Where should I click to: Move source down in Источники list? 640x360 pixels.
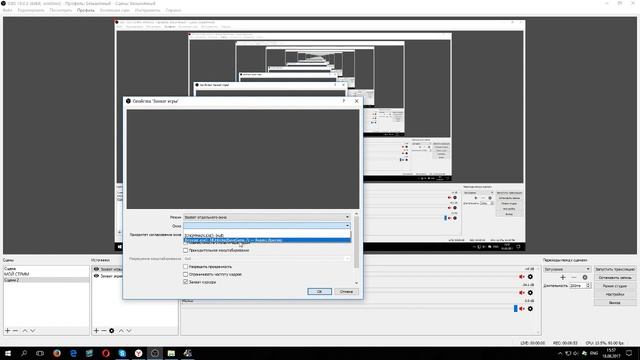129,331
